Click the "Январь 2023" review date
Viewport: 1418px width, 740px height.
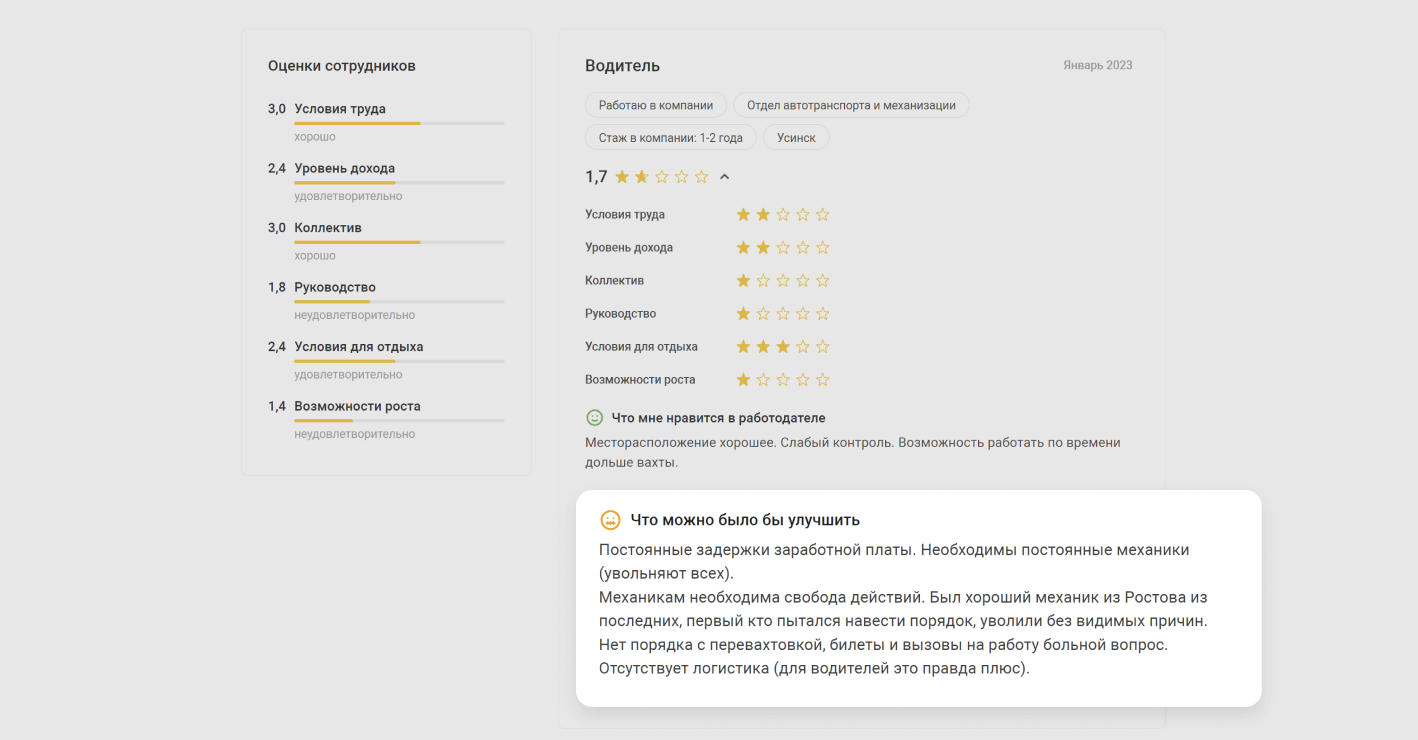pos(1098,66)
